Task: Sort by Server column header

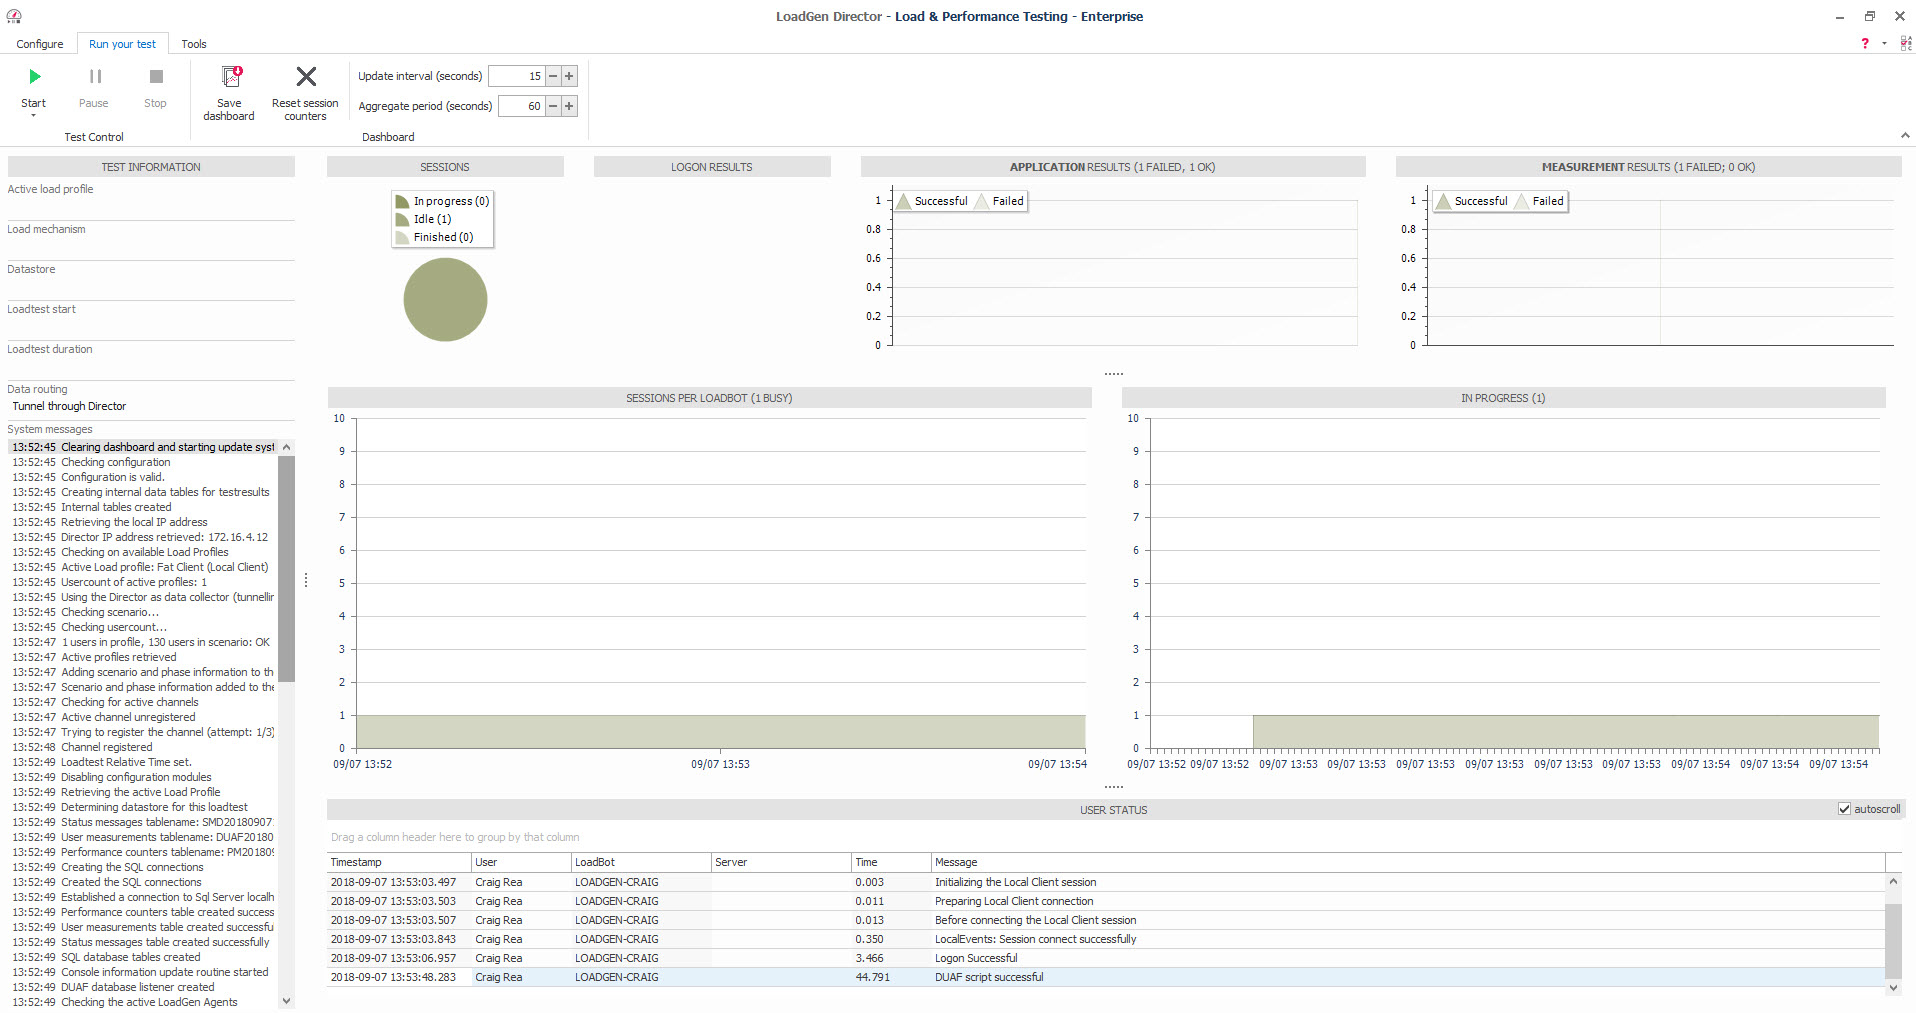Action: [781, 862]
